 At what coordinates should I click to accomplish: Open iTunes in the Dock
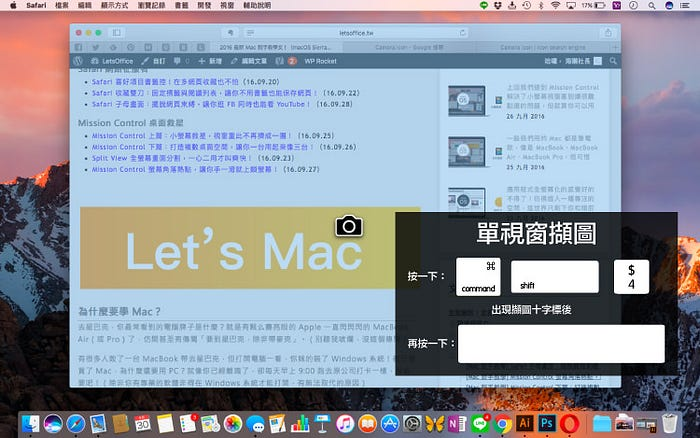point(345,423)
